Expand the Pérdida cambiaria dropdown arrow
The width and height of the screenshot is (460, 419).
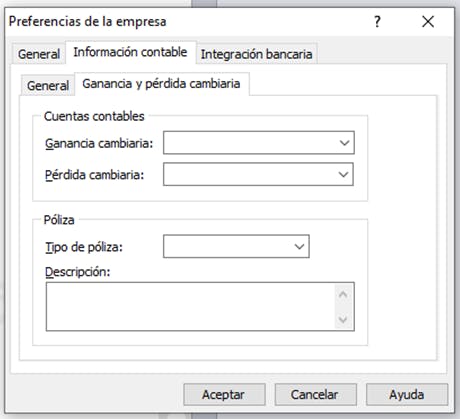click(343, 174)
